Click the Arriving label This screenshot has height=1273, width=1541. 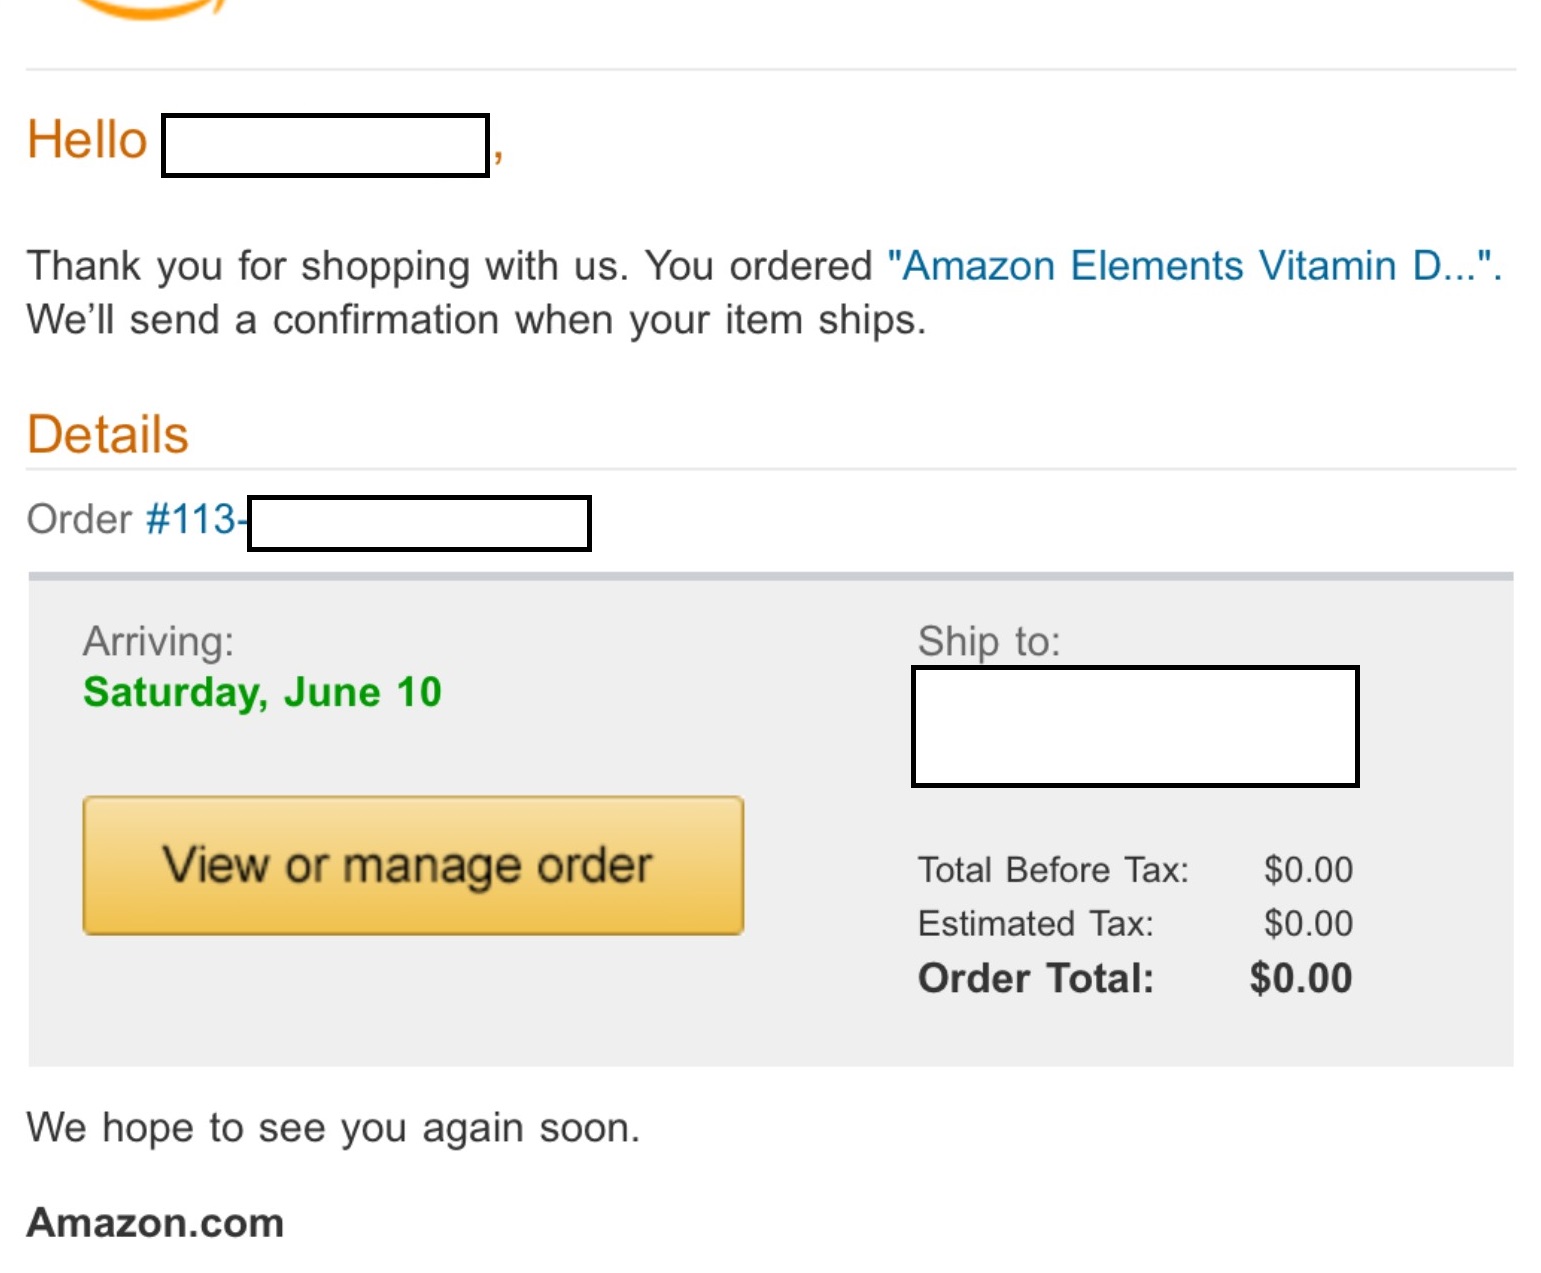tap(158, 641)
